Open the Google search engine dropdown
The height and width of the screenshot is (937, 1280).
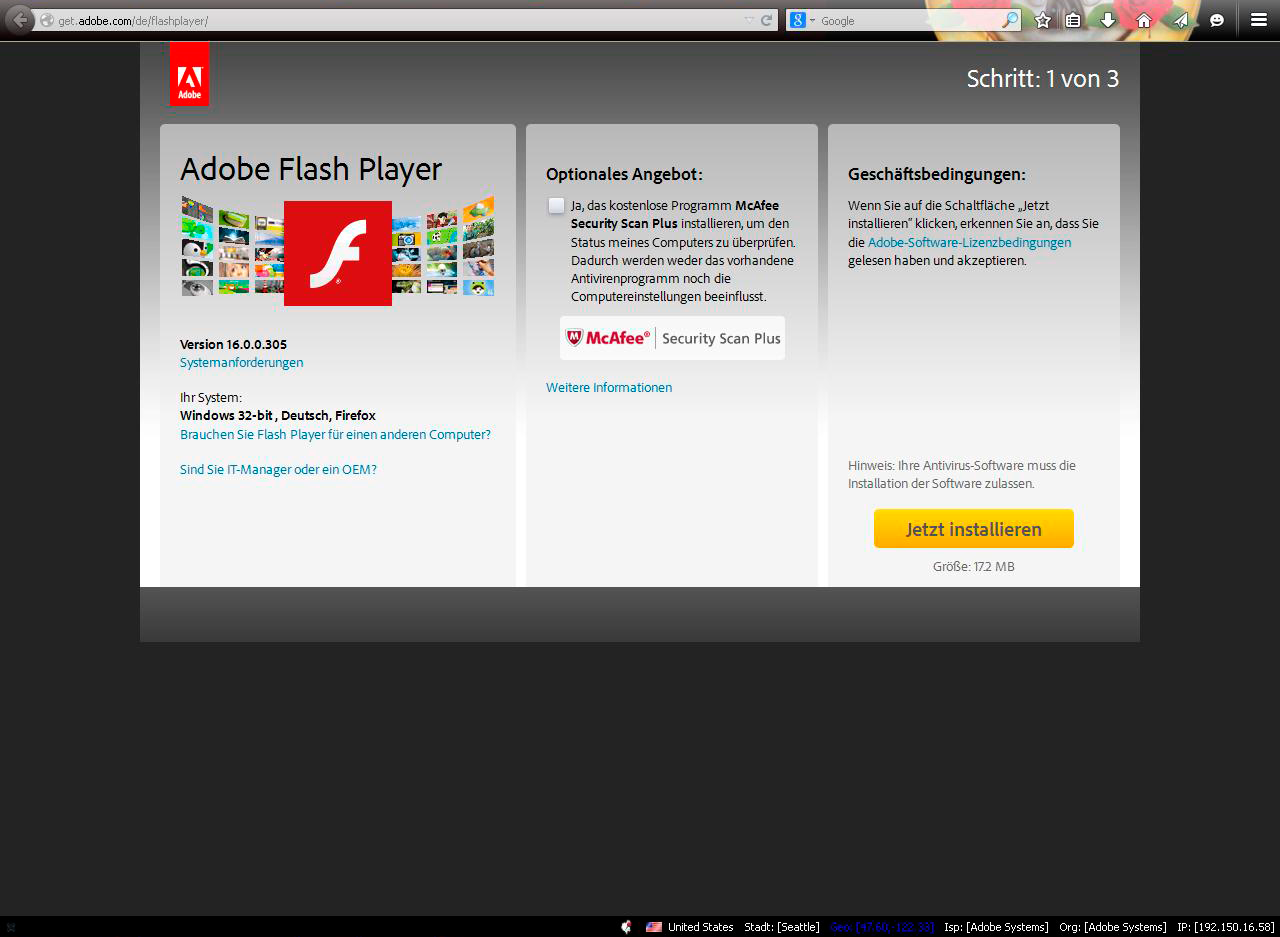(802, 20)
